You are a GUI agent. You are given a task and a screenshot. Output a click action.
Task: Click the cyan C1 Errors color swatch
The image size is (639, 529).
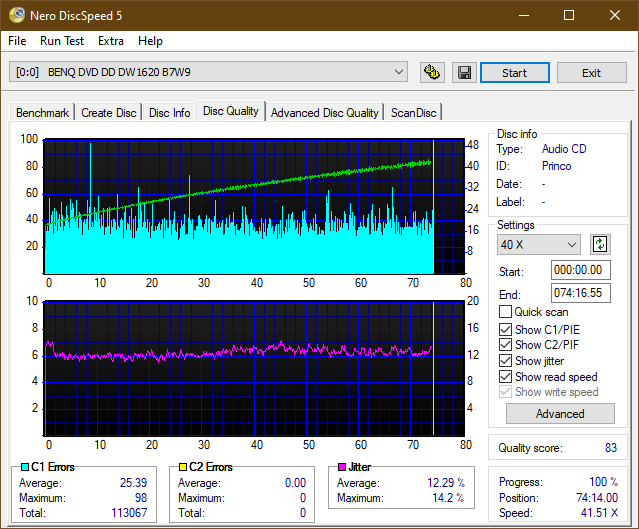(25, 467)
